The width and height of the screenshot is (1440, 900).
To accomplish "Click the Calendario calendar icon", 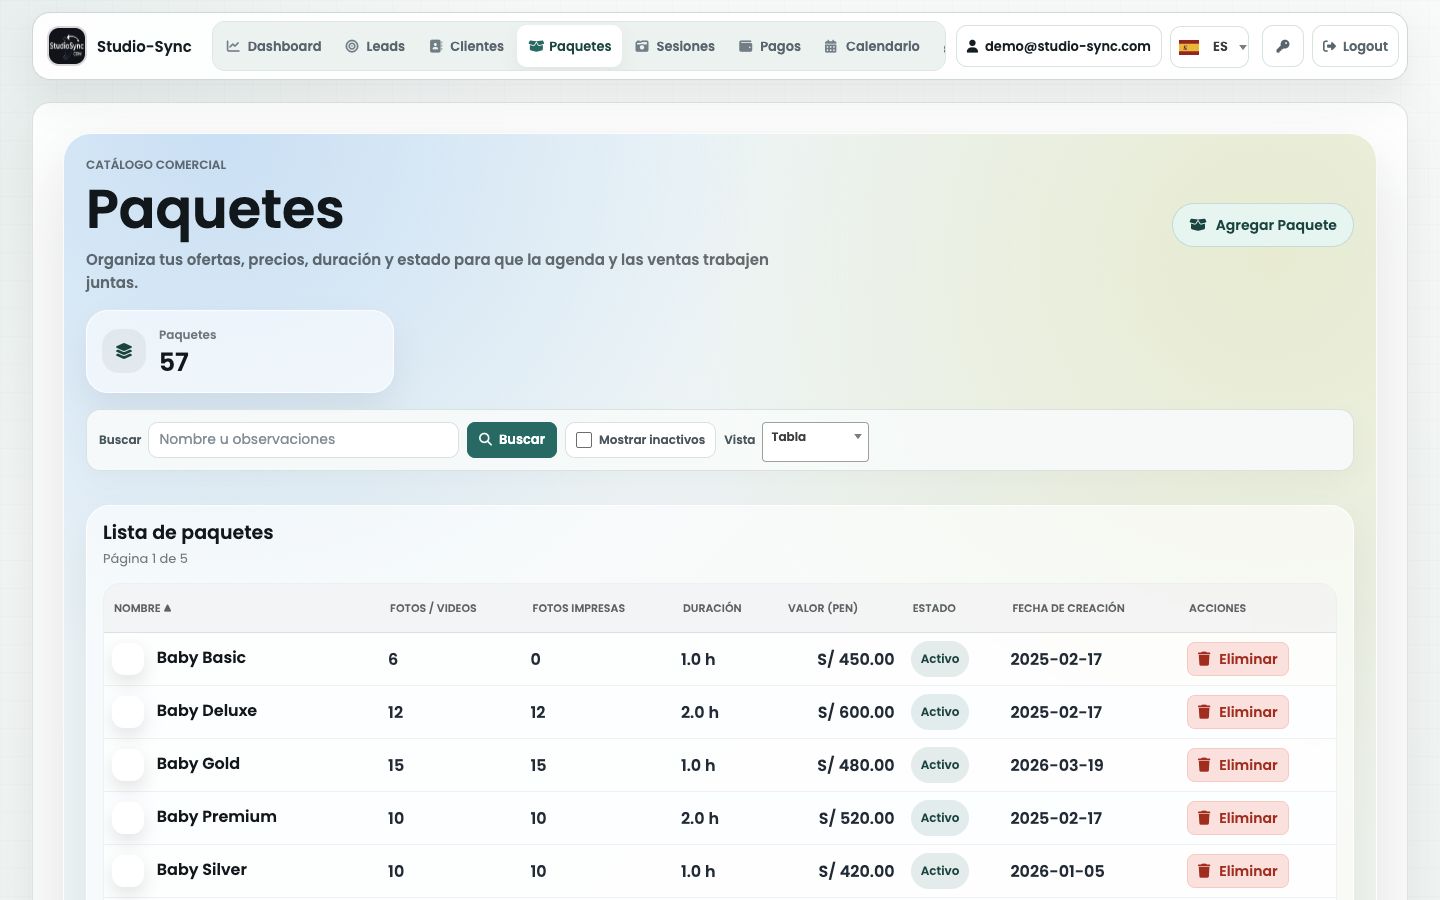I will point(831,46).
